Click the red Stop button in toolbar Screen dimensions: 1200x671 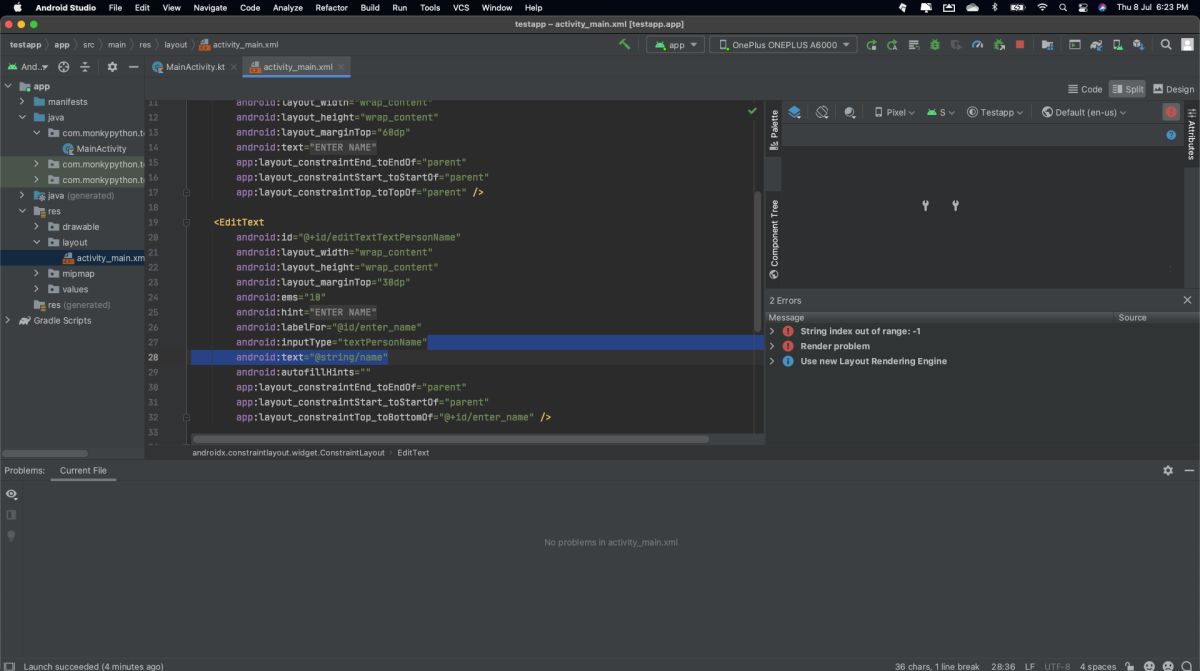click(x=1020, y=45)
